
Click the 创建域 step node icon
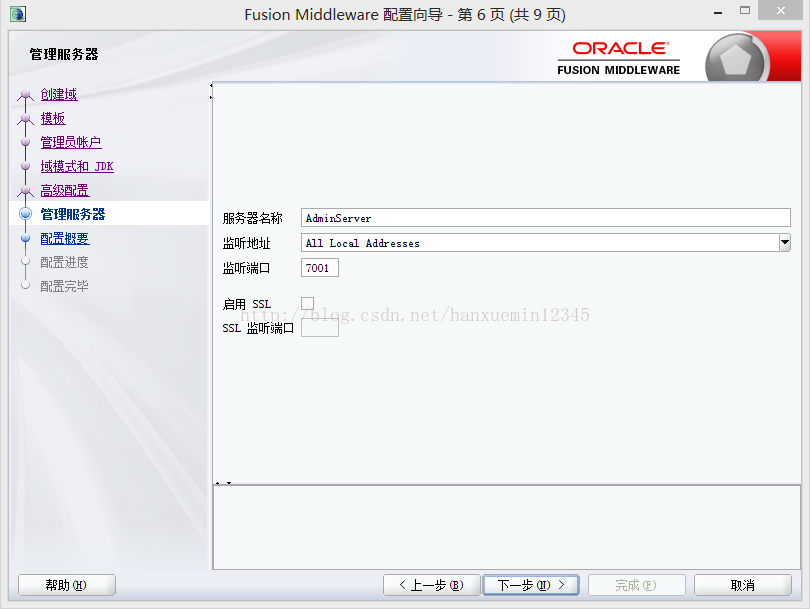click(25, 95)
